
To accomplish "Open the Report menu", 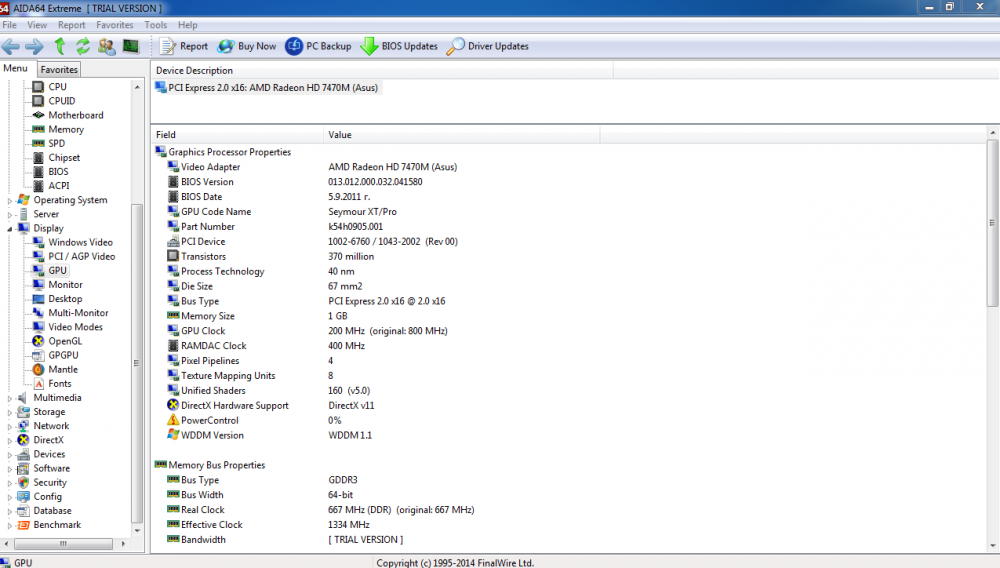I will click(x=71, y=25).
